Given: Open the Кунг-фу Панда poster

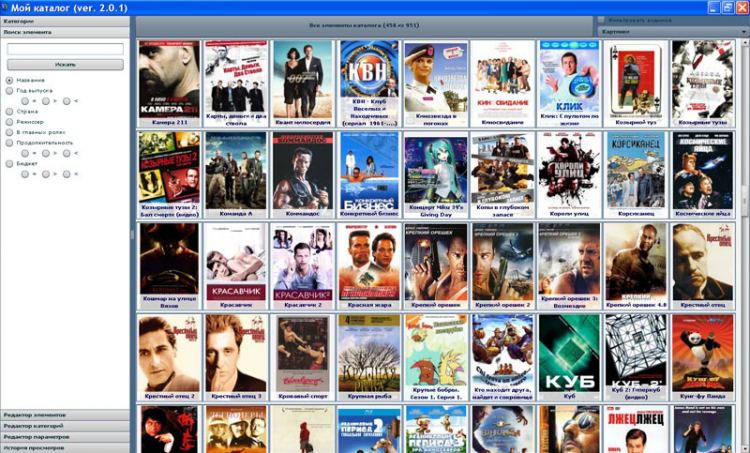Looking at the screenshot, I should (703, 353).
